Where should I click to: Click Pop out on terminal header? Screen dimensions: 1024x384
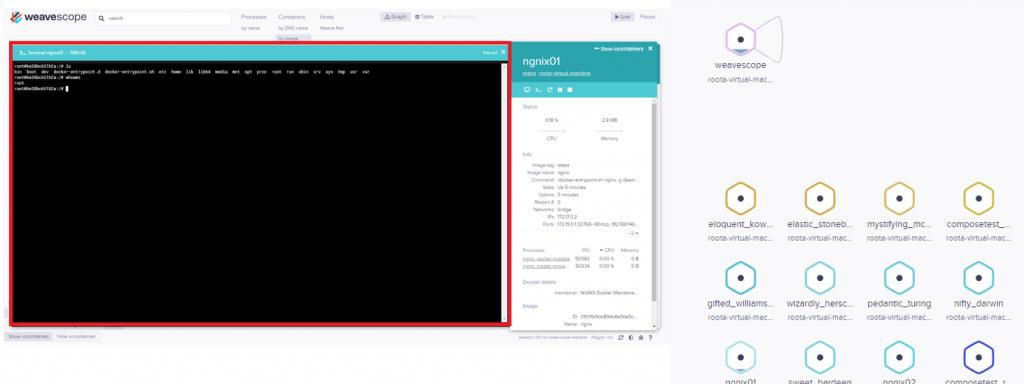(490, 52)
